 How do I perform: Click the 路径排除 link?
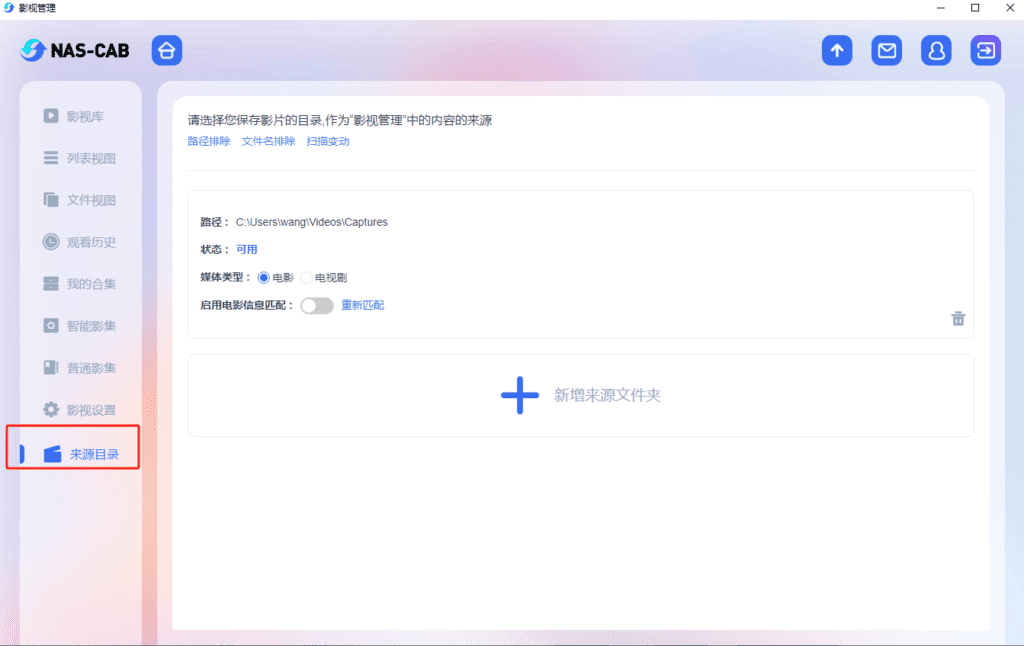click(x=209, y=141)
